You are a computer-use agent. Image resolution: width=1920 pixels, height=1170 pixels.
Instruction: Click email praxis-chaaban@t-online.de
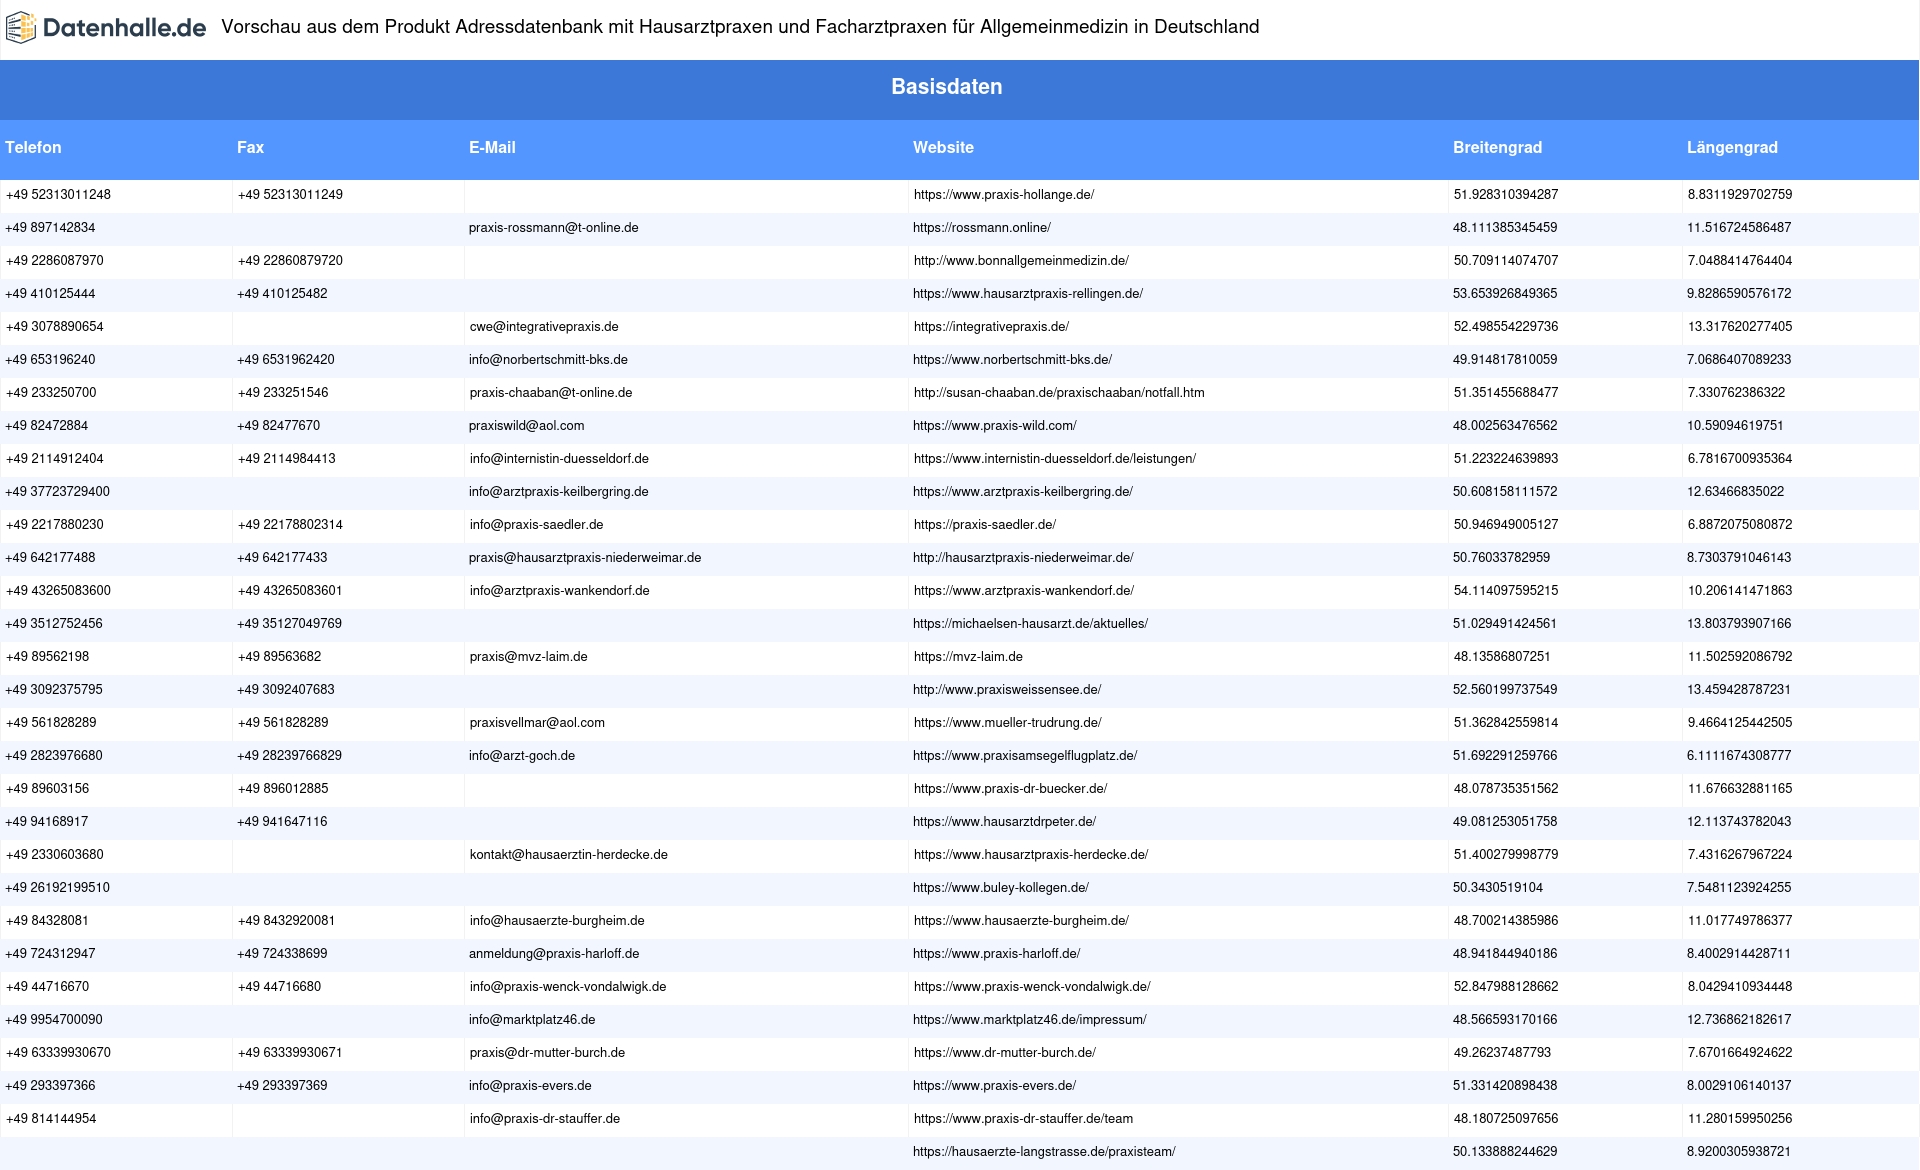[x=551, y=393]
